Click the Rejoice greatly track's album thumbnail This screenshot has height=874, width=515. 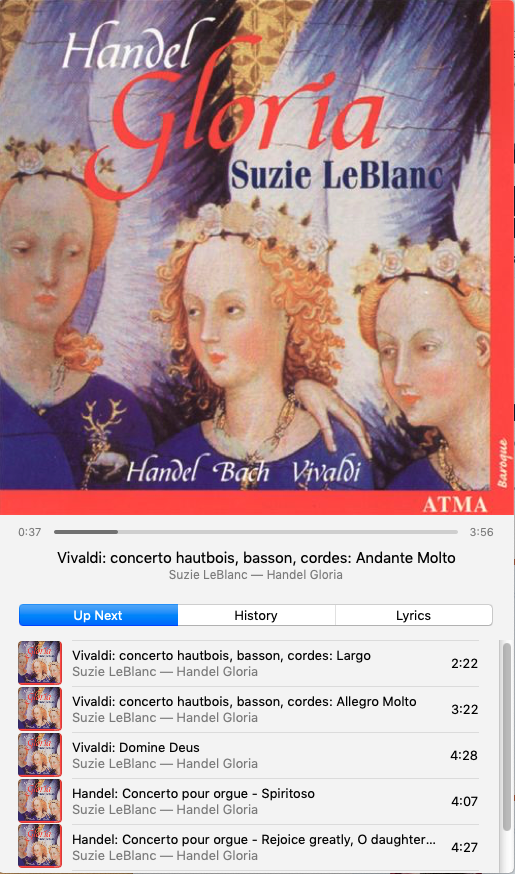click(x=40, y=846)
